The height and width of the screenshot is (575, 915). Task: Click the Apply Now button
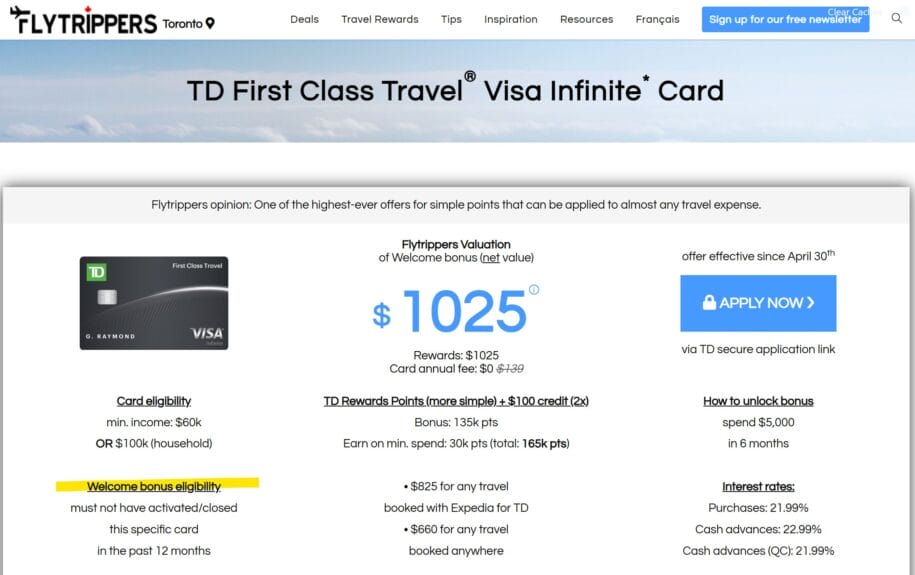point(758,303)
